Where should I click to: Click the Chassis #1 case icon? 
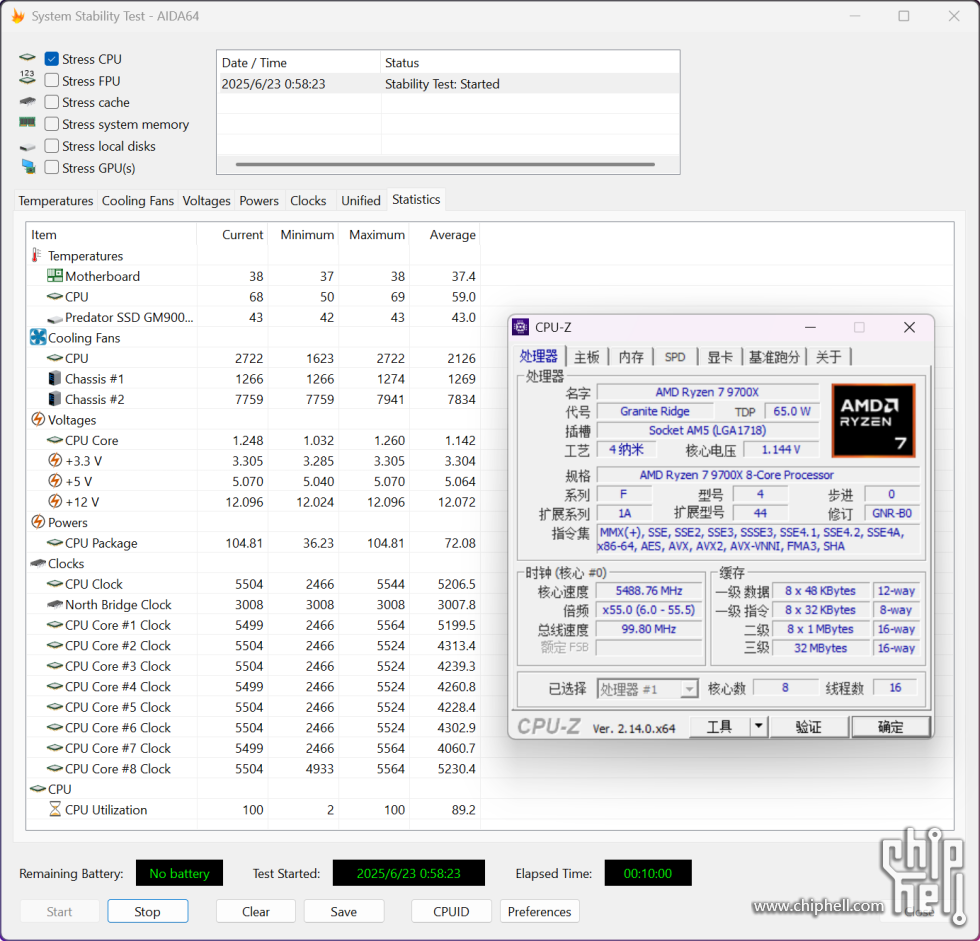click(55, 379)
